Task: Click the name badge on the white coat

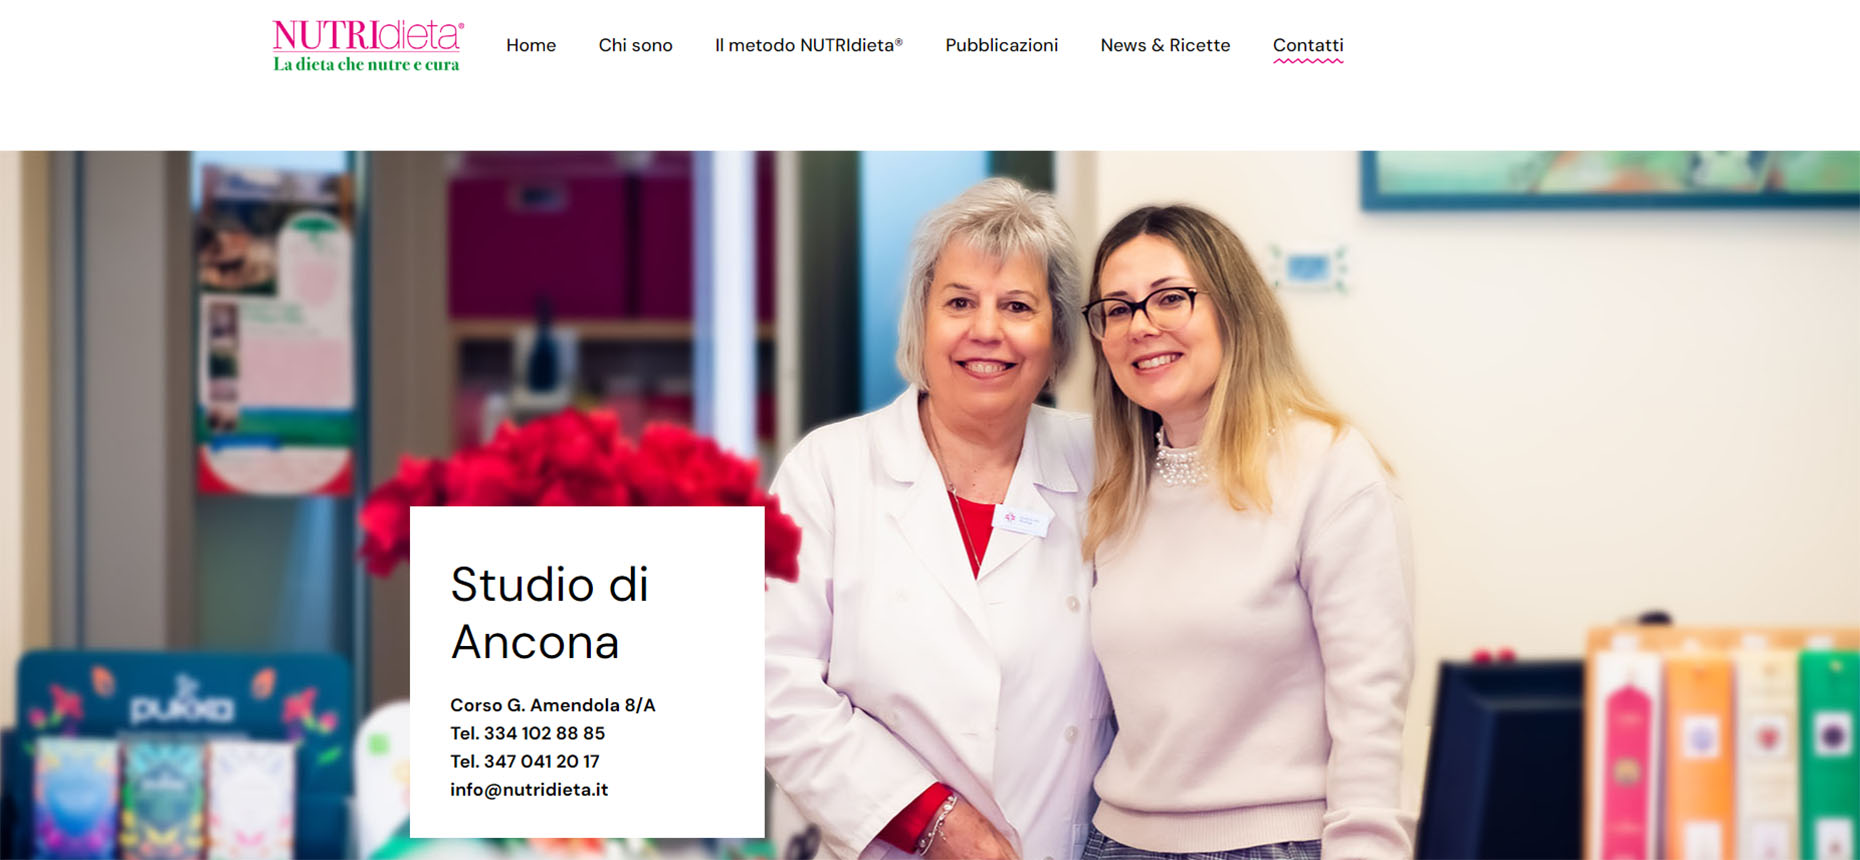Action: (1022, 520)
